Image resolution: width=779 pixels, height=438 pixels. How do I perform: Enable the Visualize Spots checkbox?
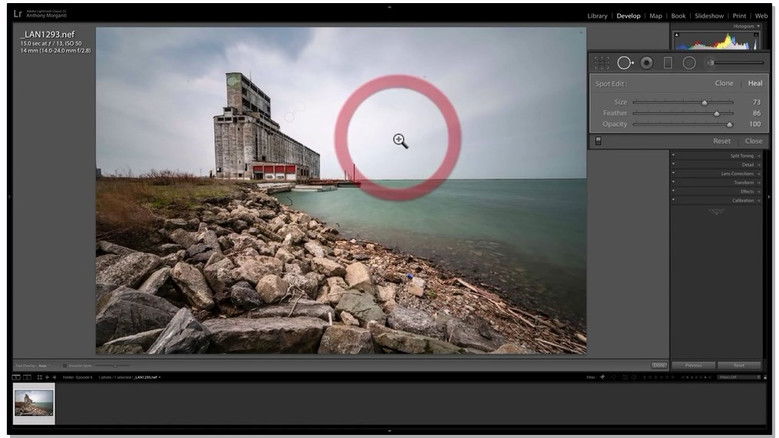point(66,365)
